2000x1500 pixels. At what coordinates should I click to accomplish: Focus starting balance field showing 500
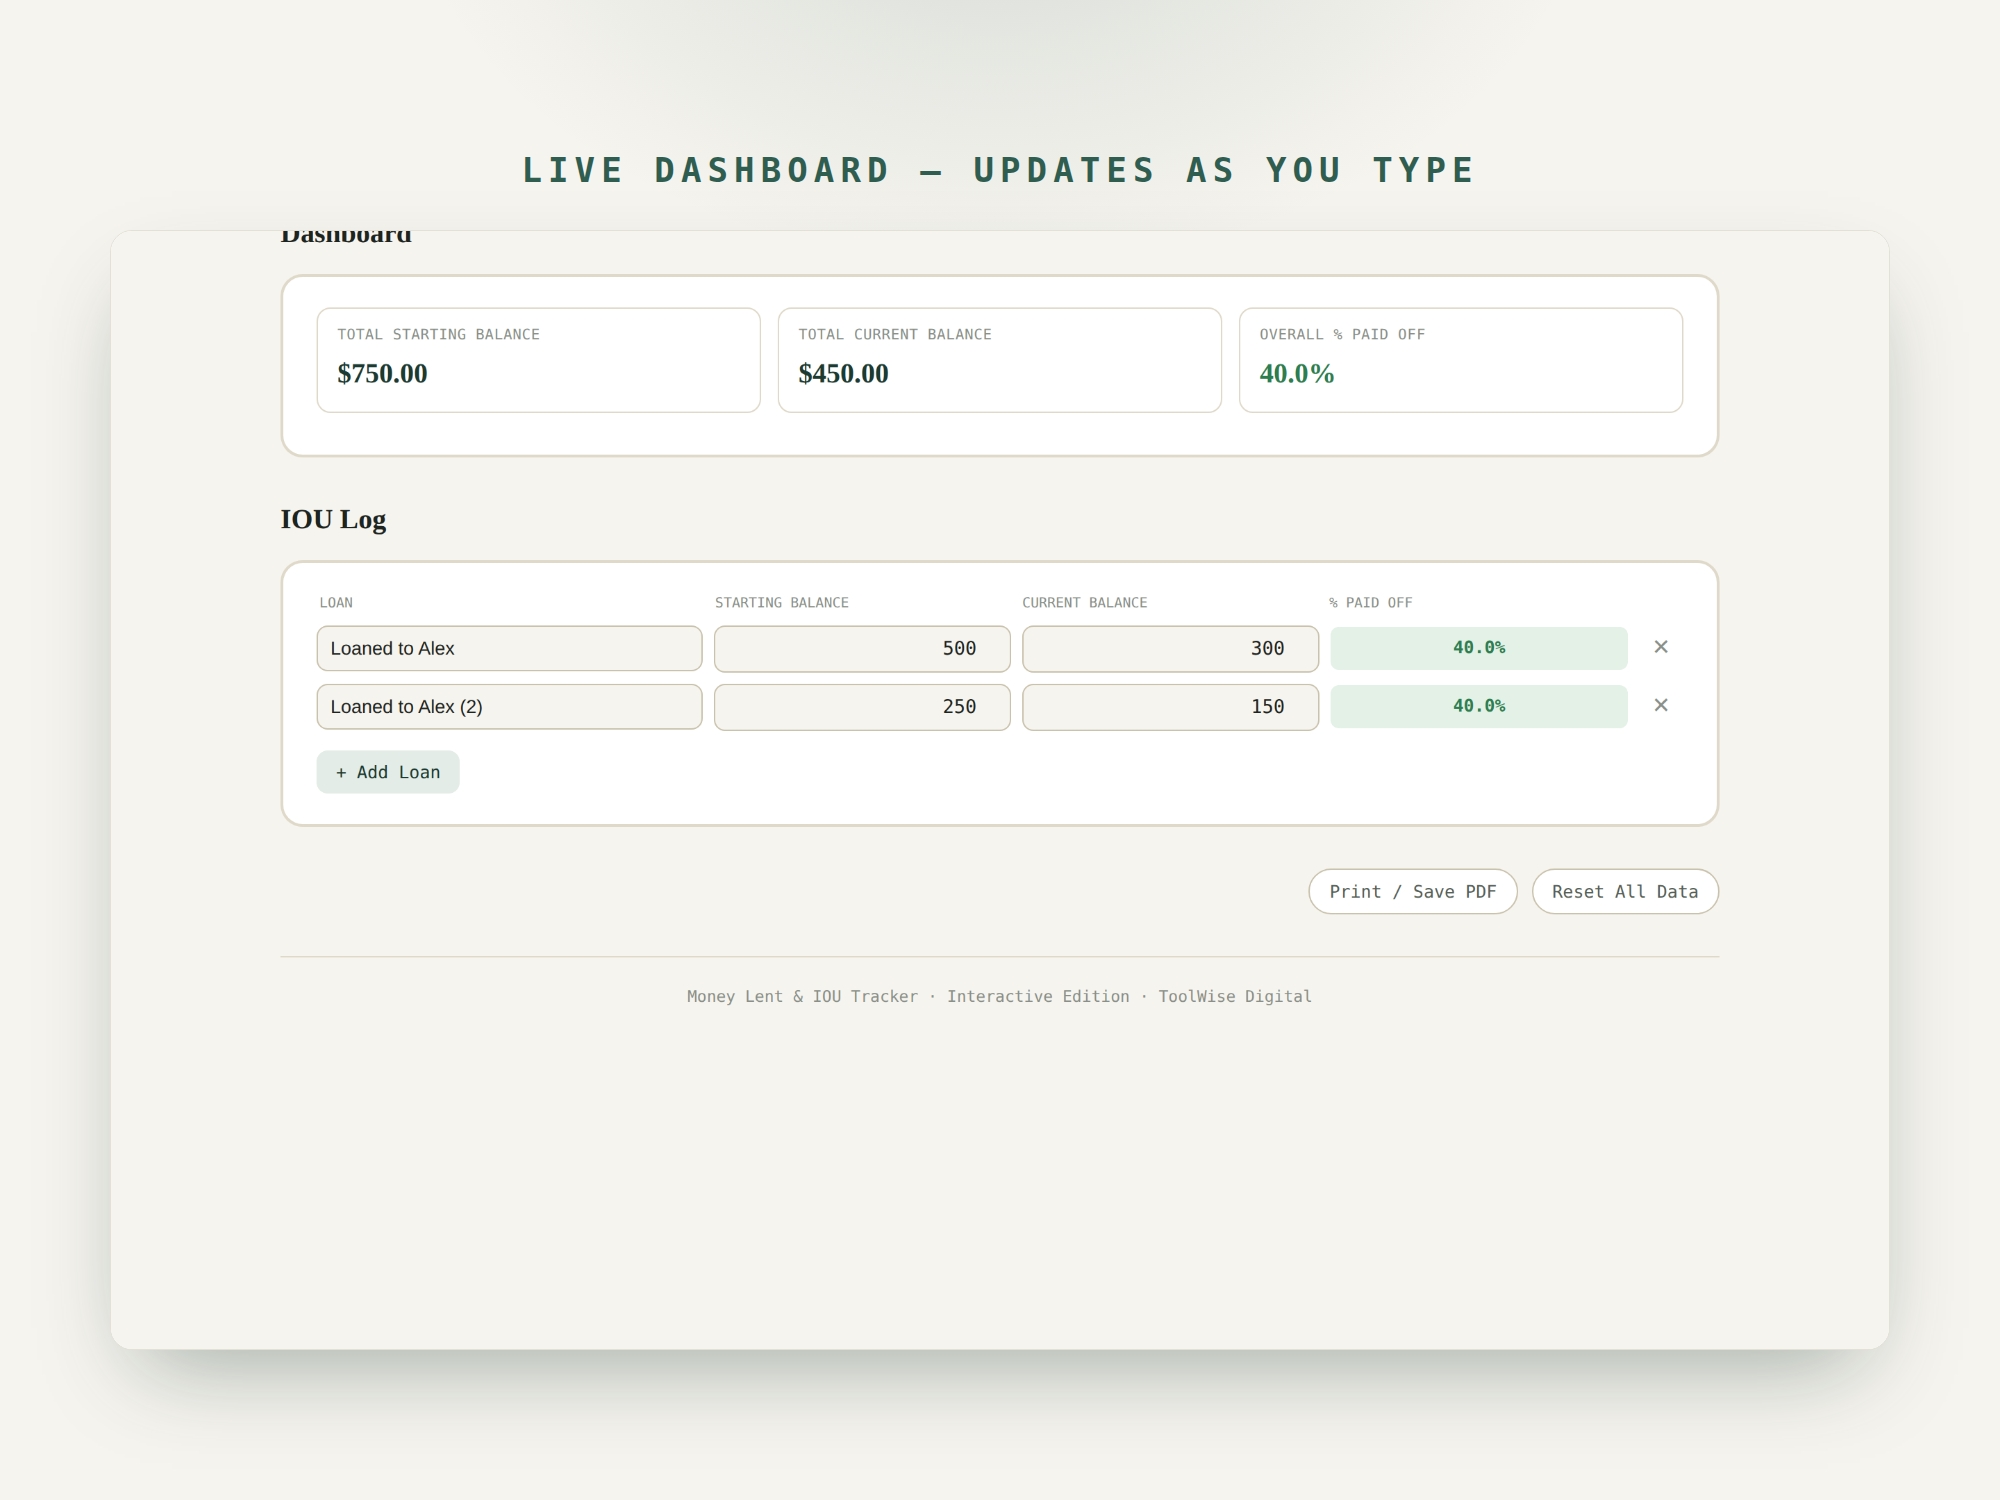(x=862, y=648)
